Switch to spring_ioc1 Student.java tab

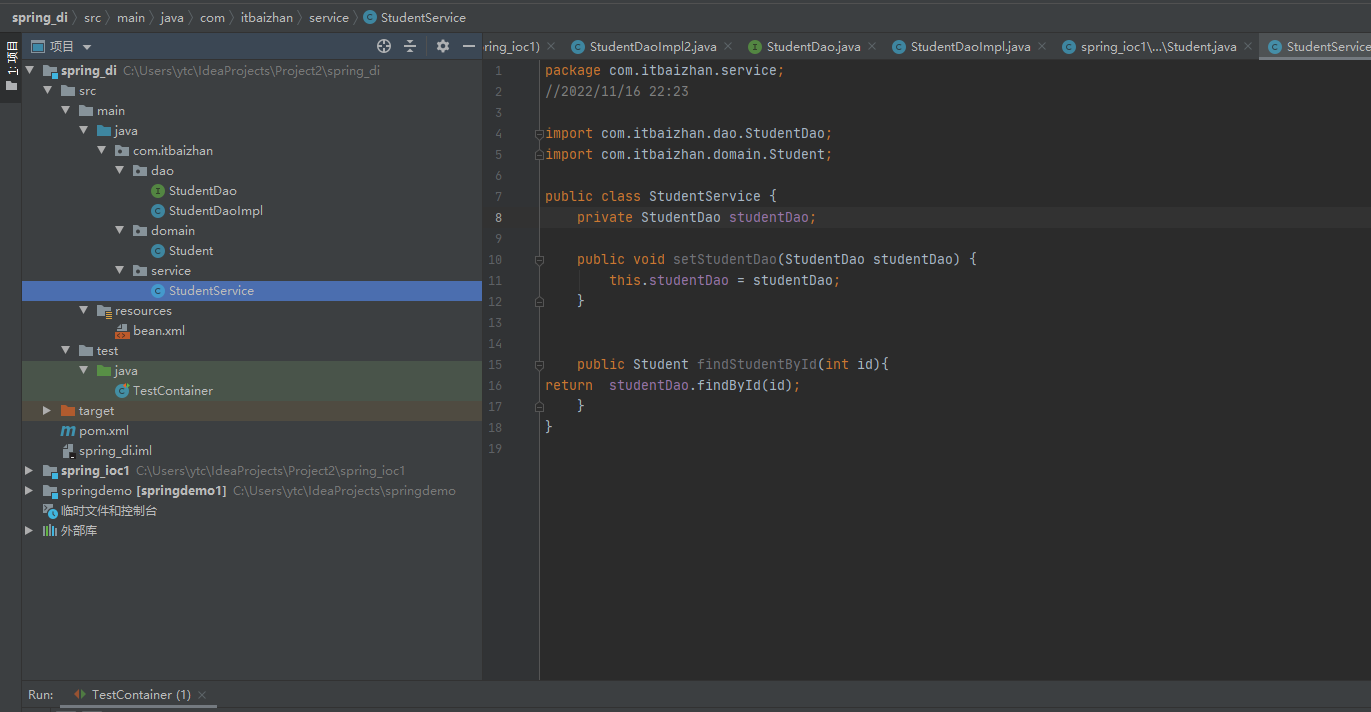click(x=1158, y=46)
